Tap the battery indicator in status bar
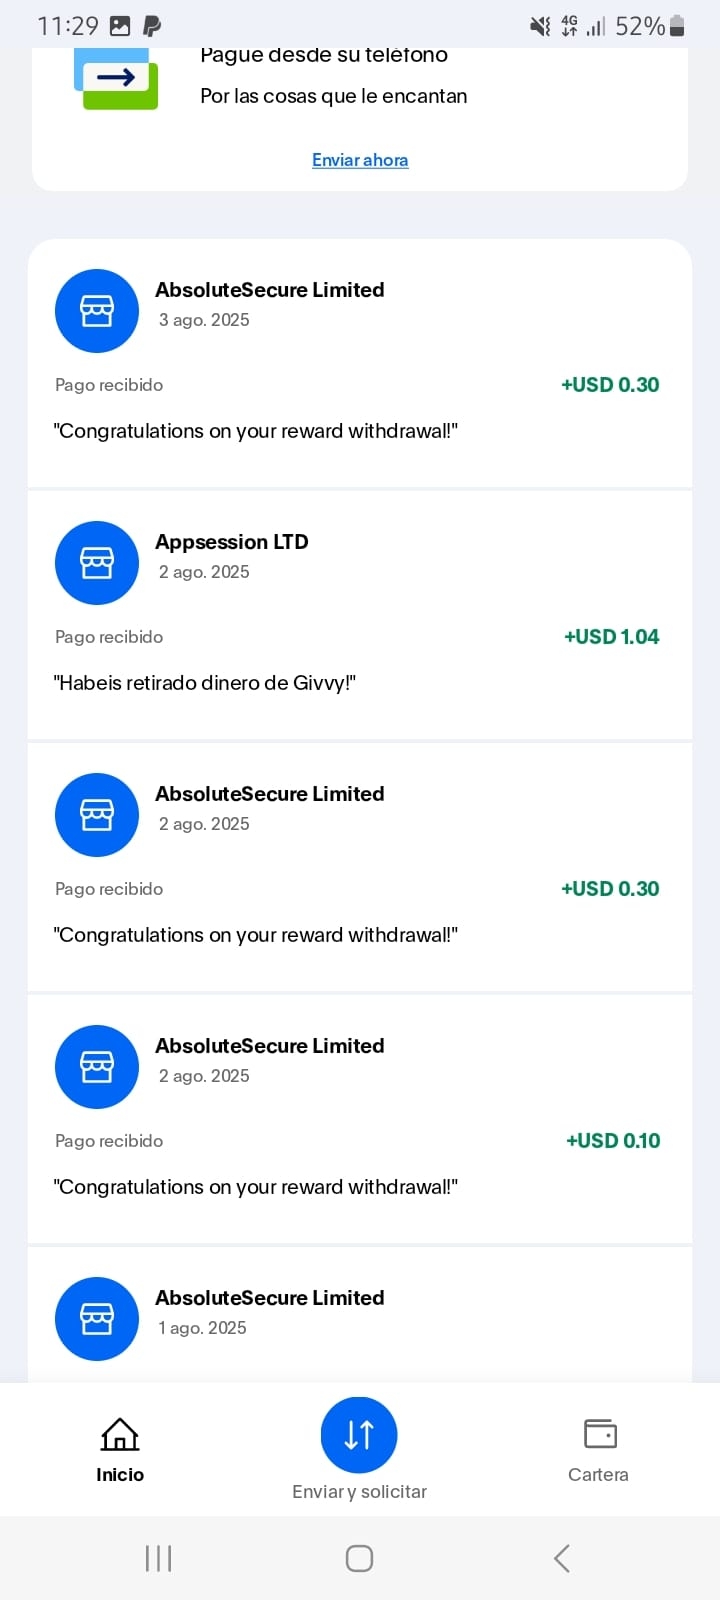Viewport: 720px width, 1600px height. pos(677,26)
